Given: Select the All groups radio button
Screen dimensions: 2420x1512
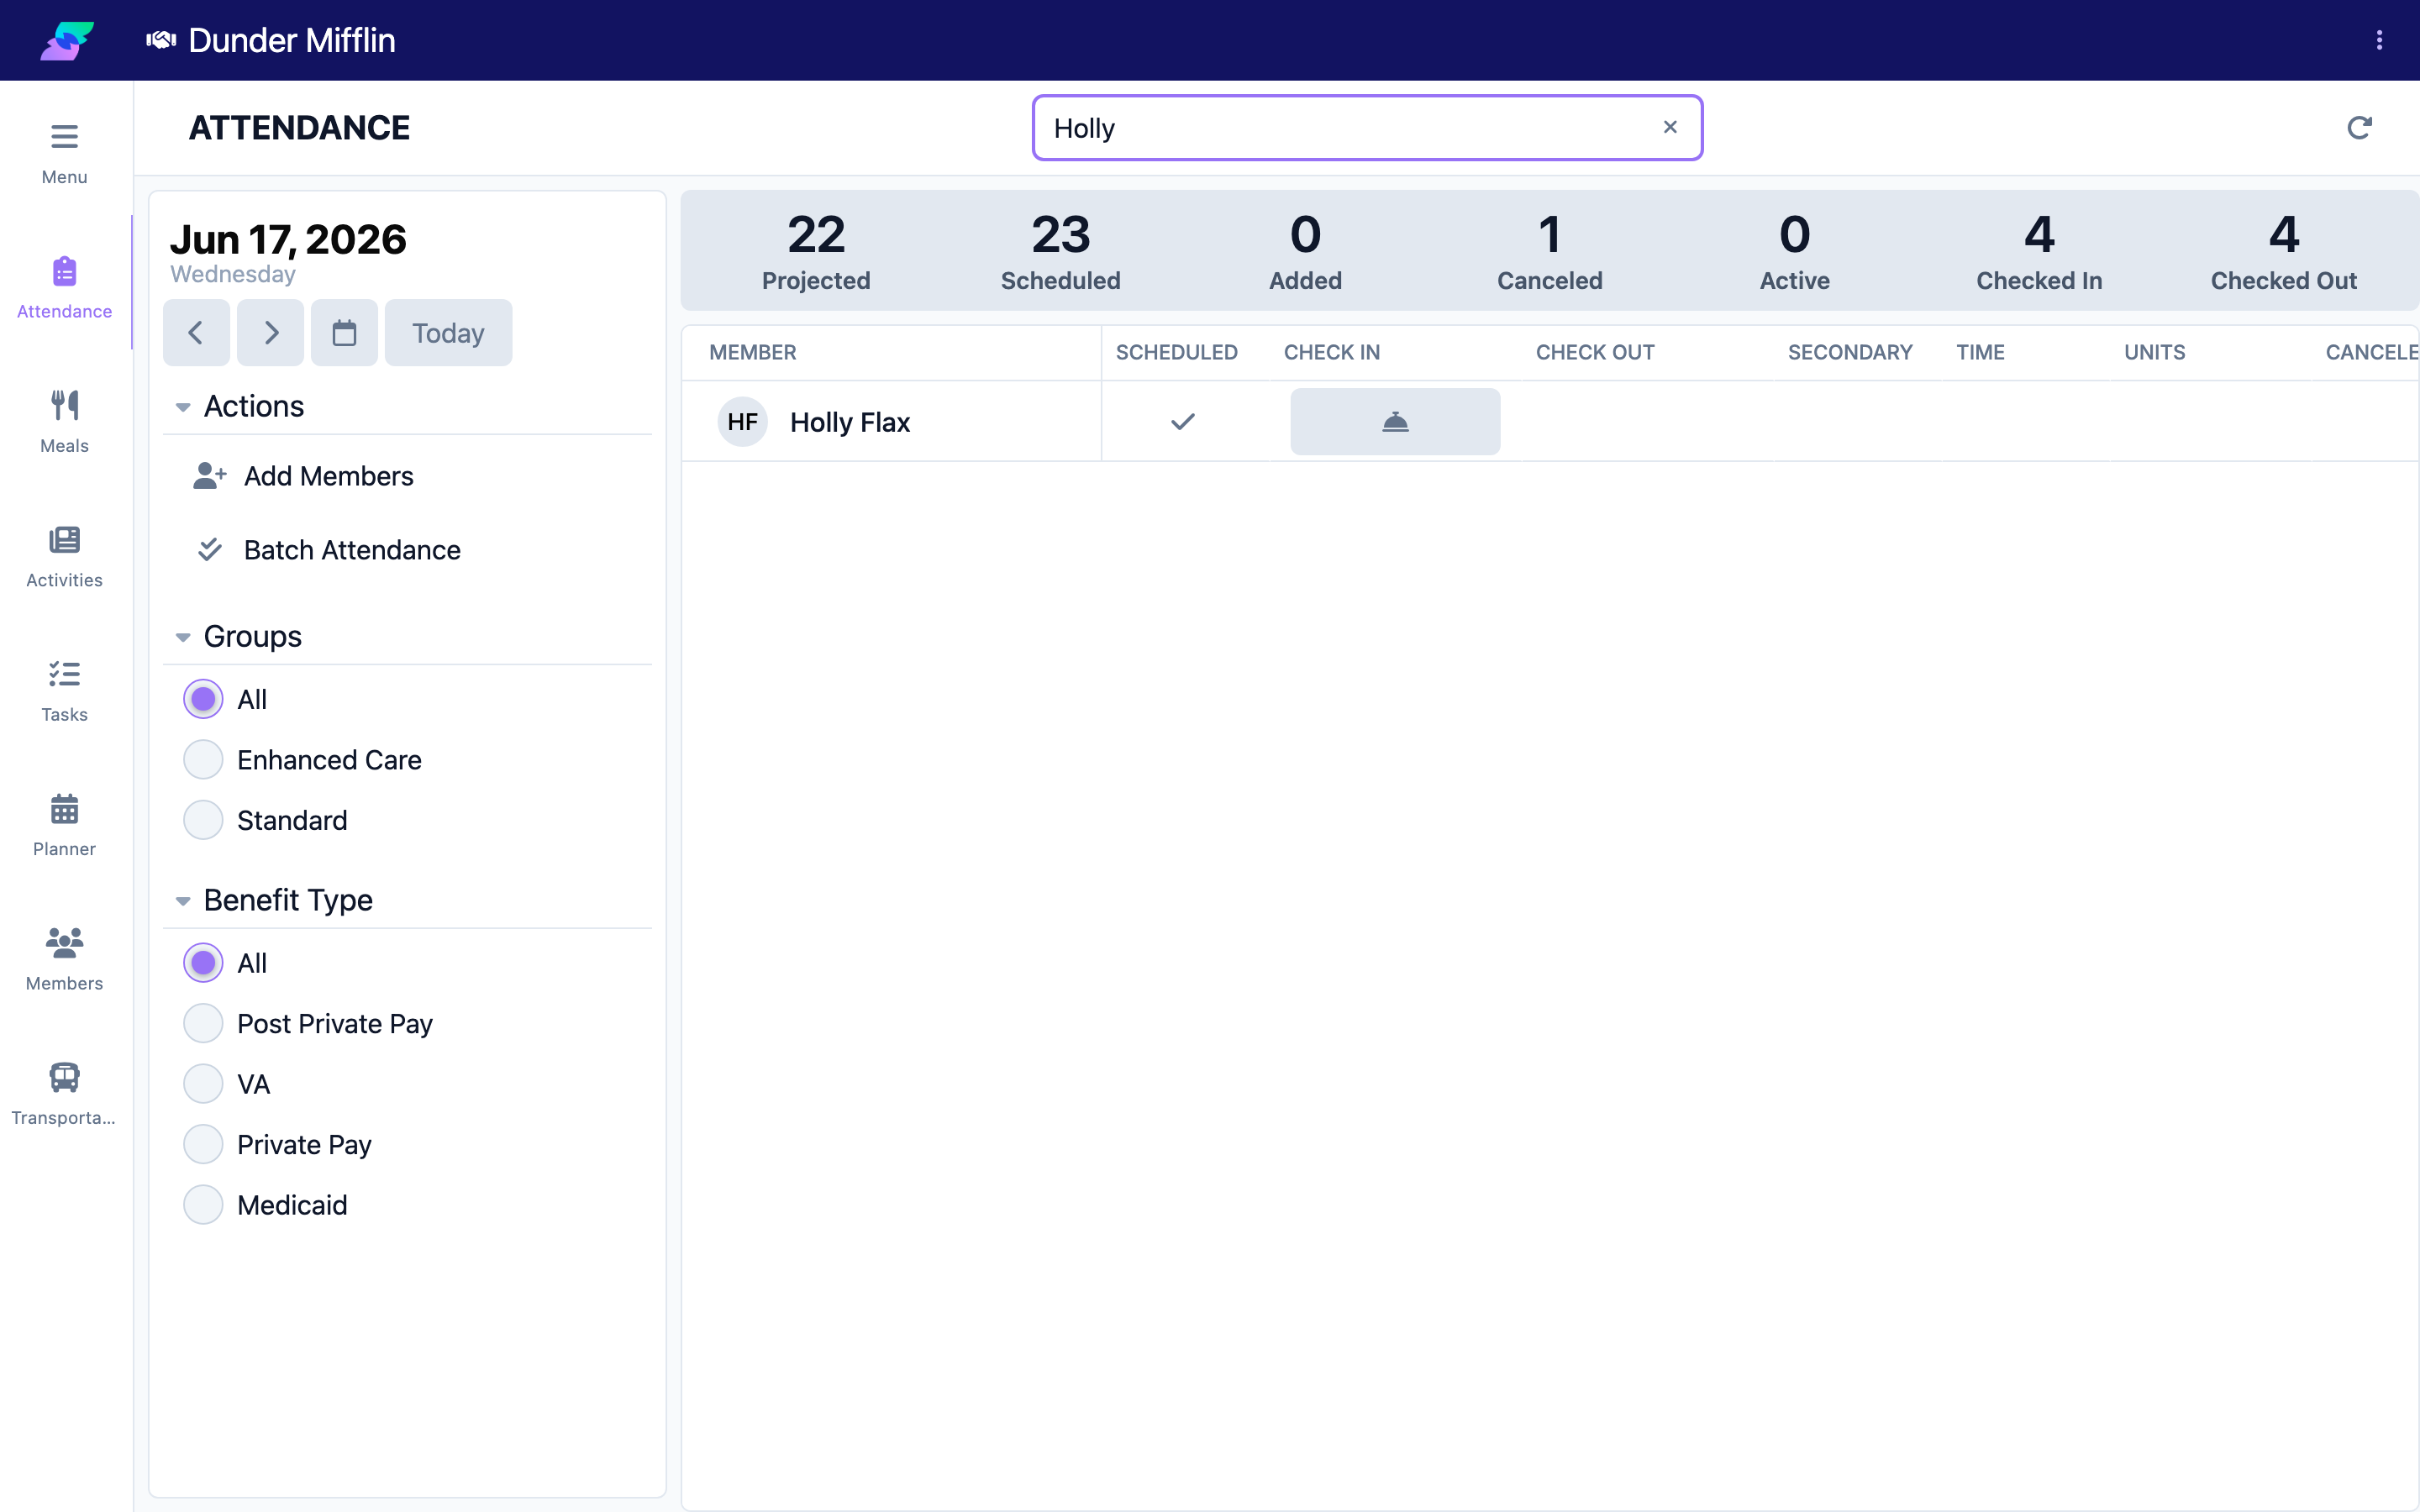Looking at the screenshot, I should (203, 699).
